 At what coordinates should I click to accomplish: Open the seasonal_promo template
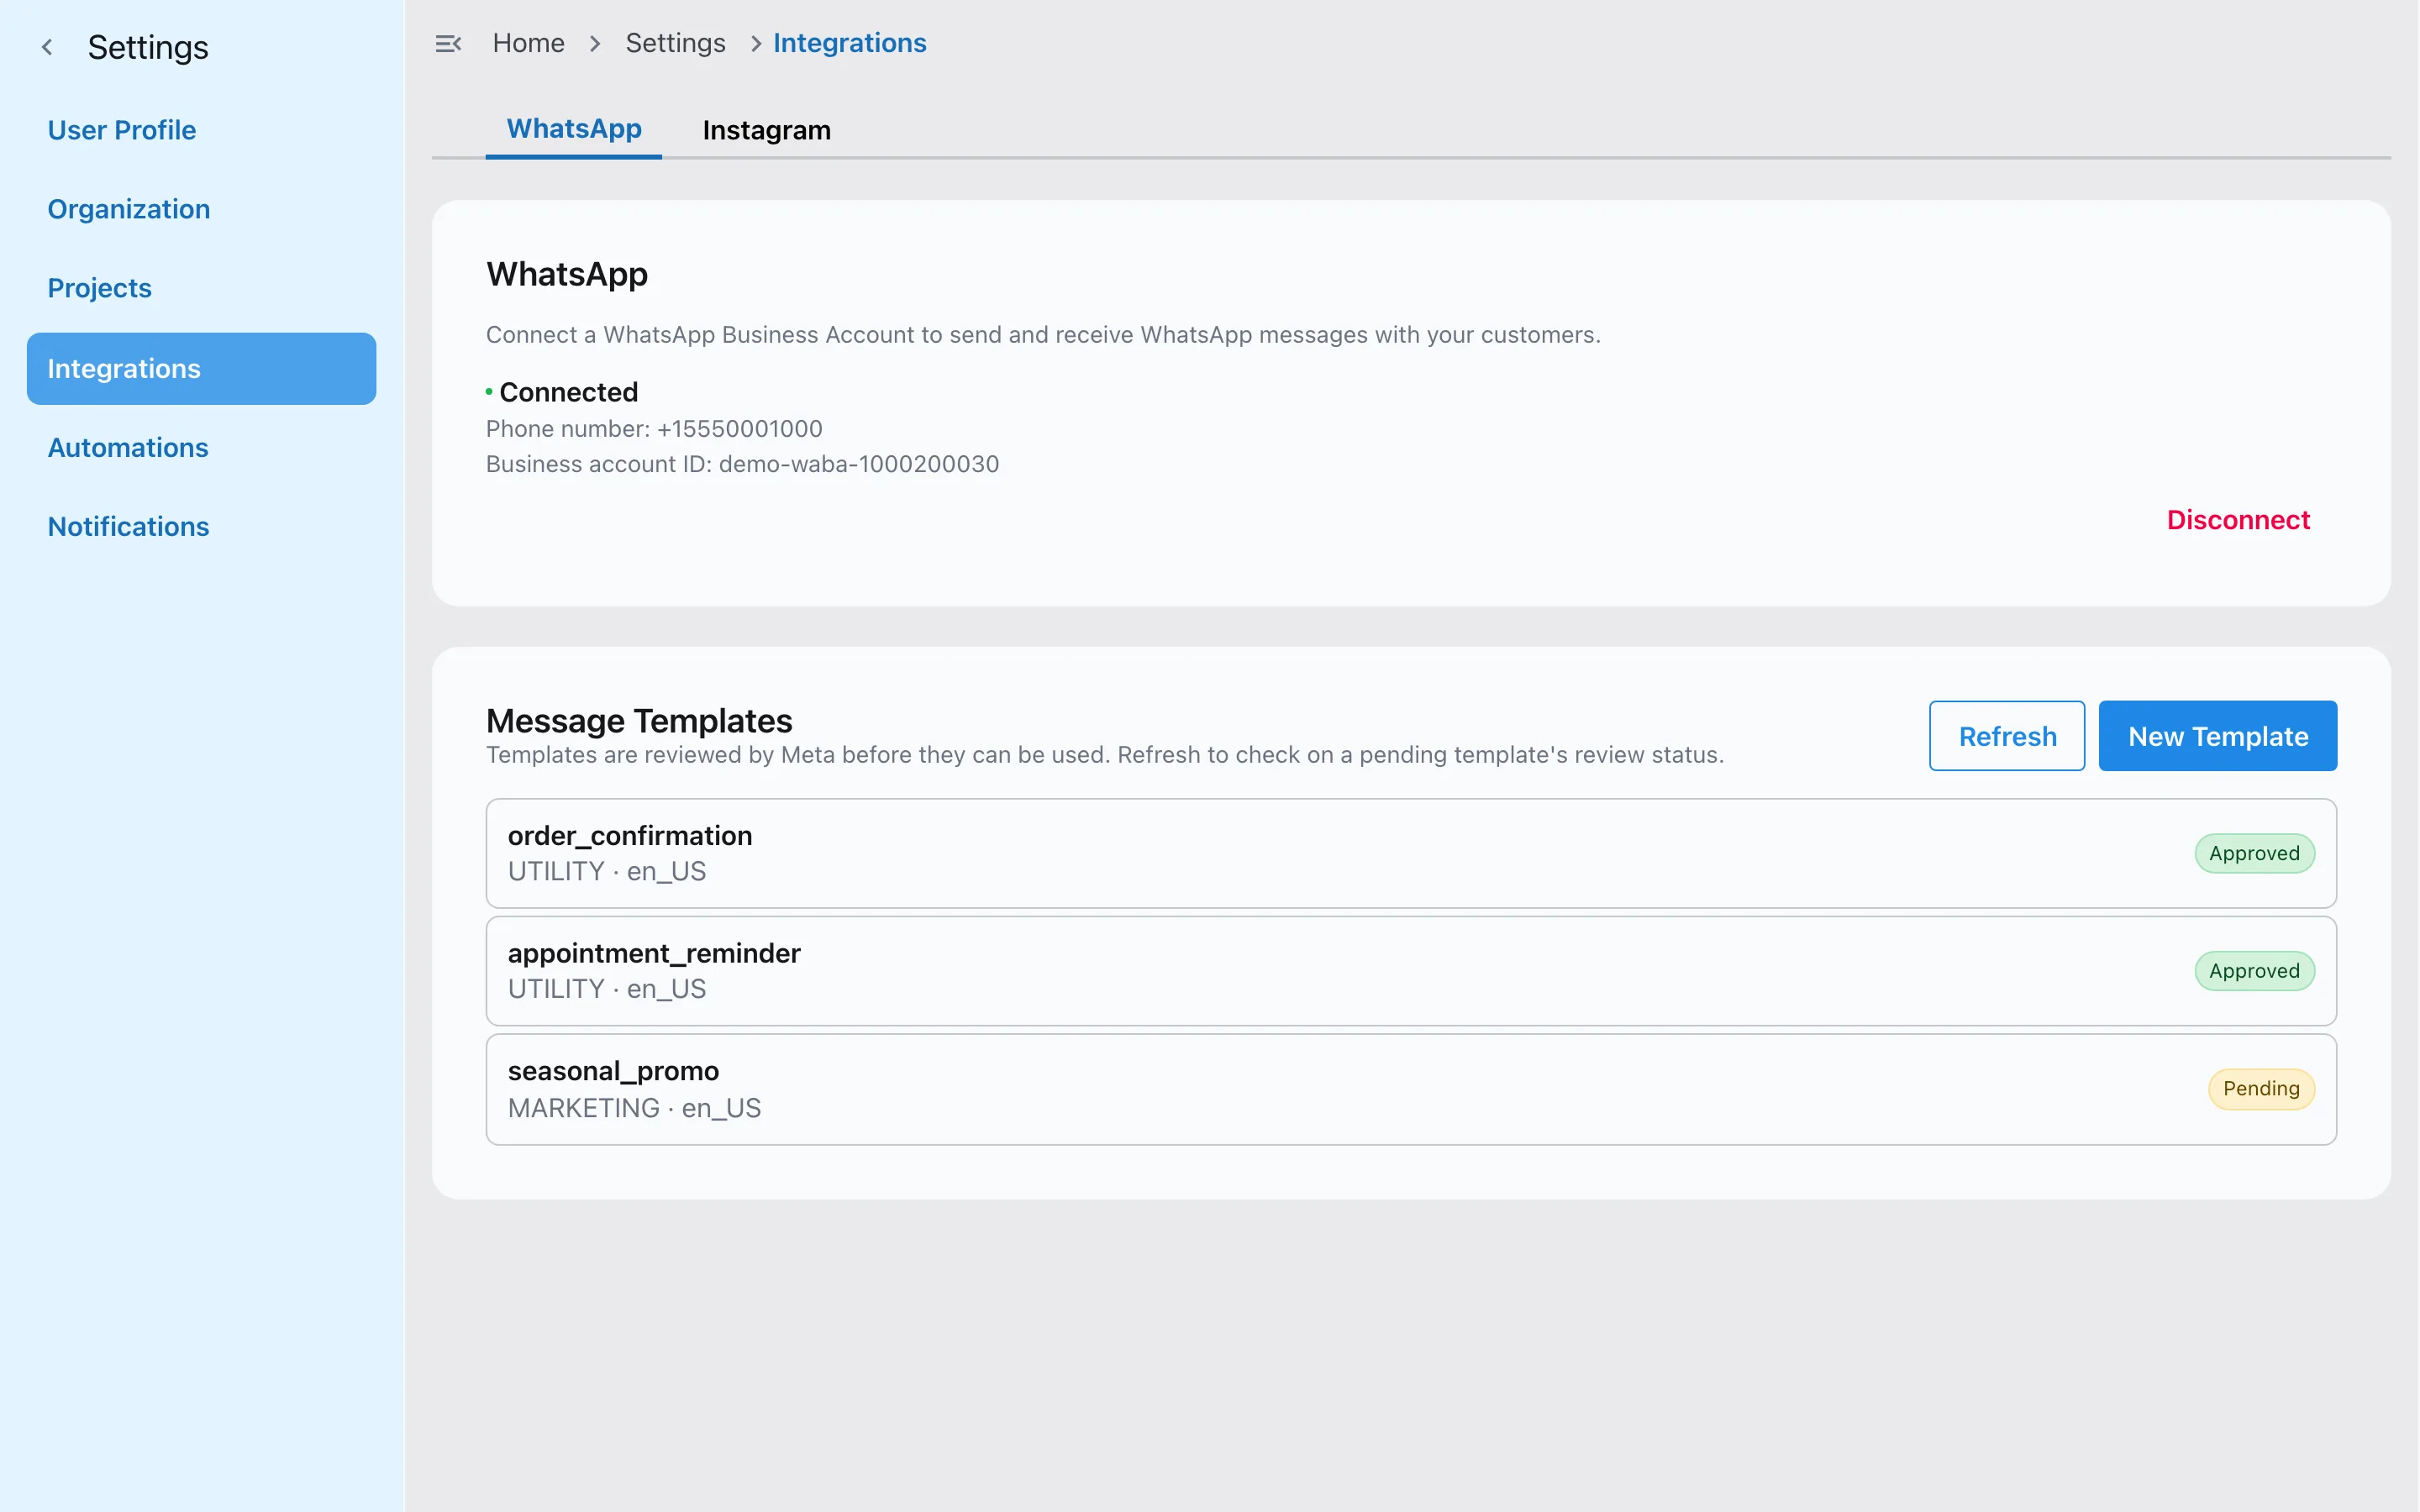click(x=1411, y=1089)
